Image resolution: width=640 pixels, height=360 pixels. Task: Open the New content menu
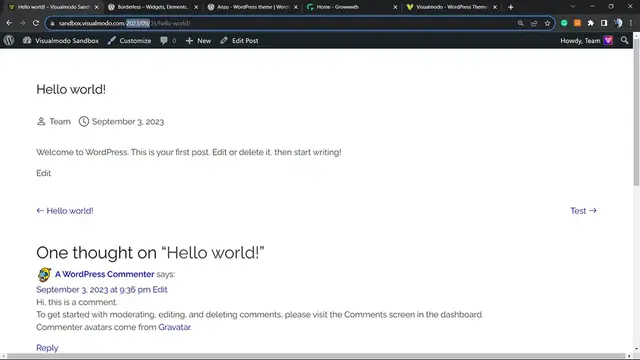(x=198, y=40)
